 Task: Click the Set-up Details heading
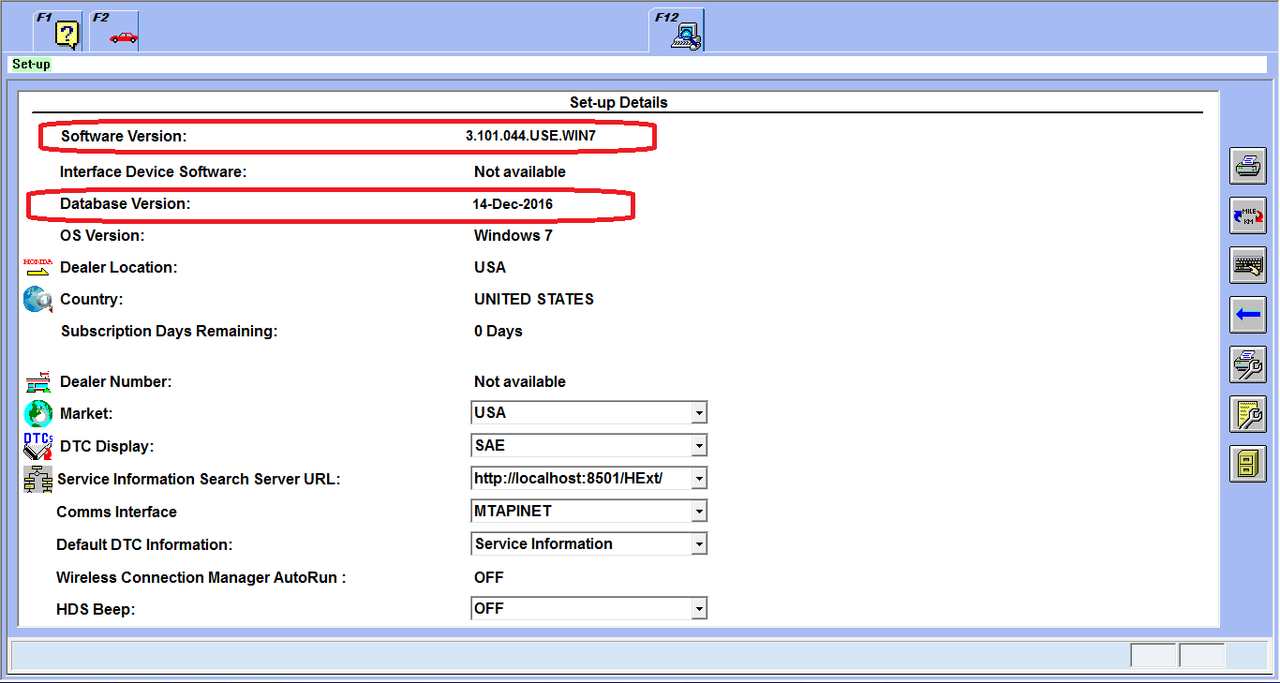click(x=618, y=102)
